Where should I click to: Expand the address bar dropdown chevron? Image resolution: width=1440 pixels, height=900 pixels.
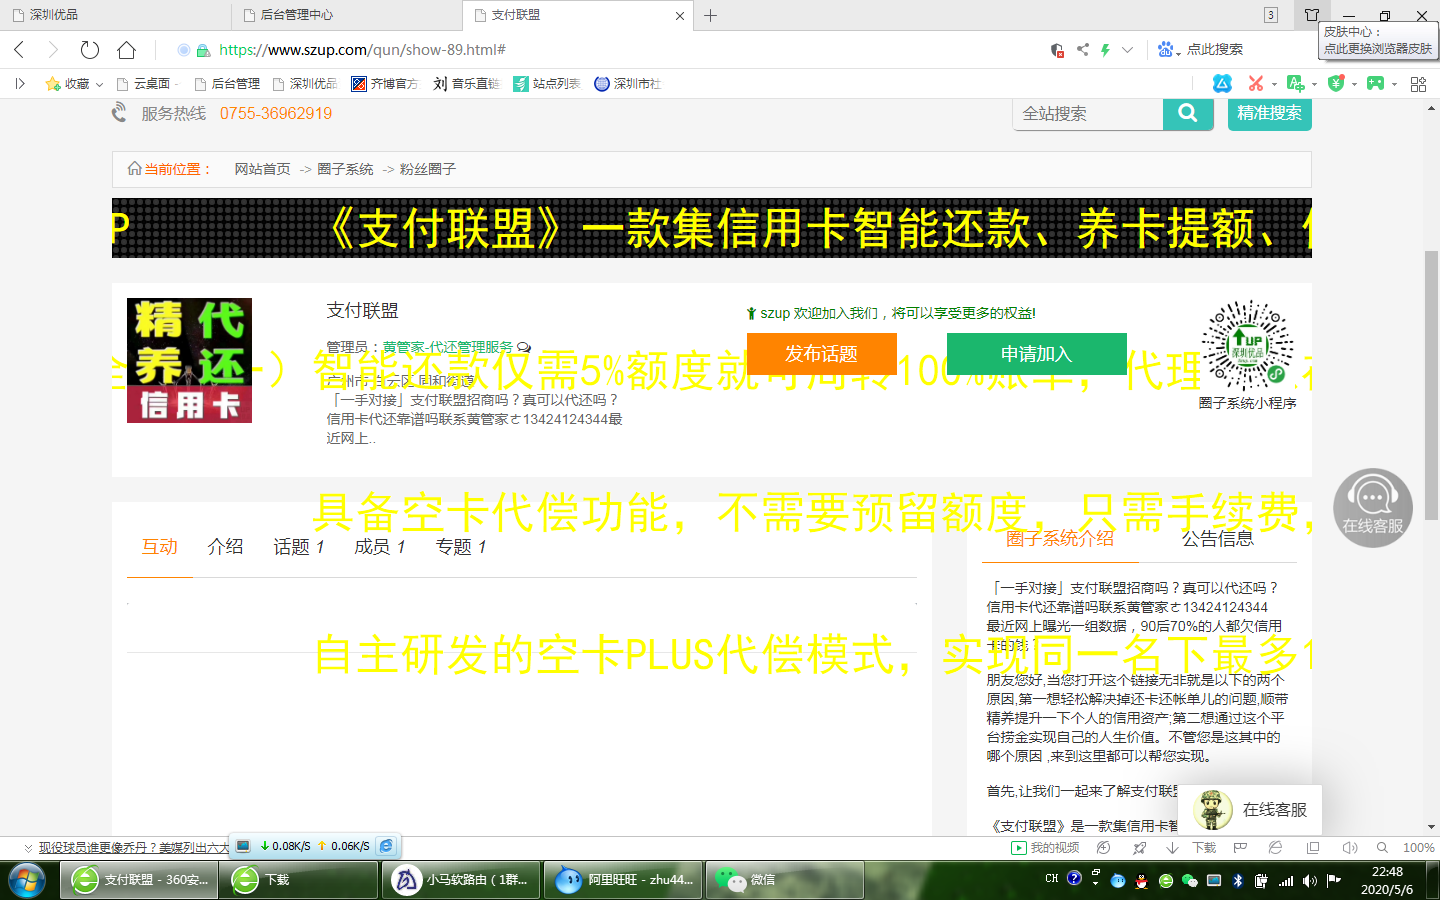(1127, 50)
